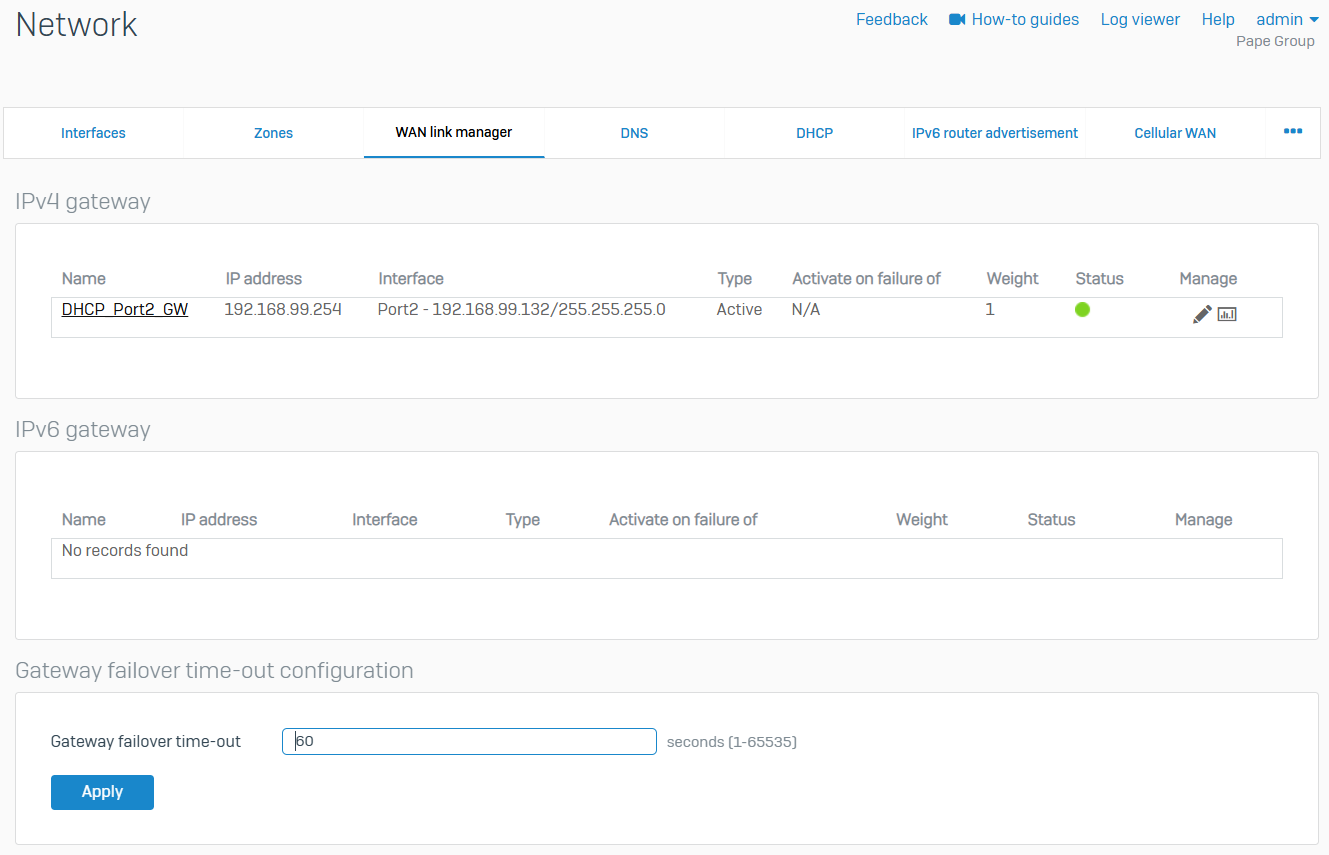
Task: Go to the DNS tab
Action: coord(634,133)
